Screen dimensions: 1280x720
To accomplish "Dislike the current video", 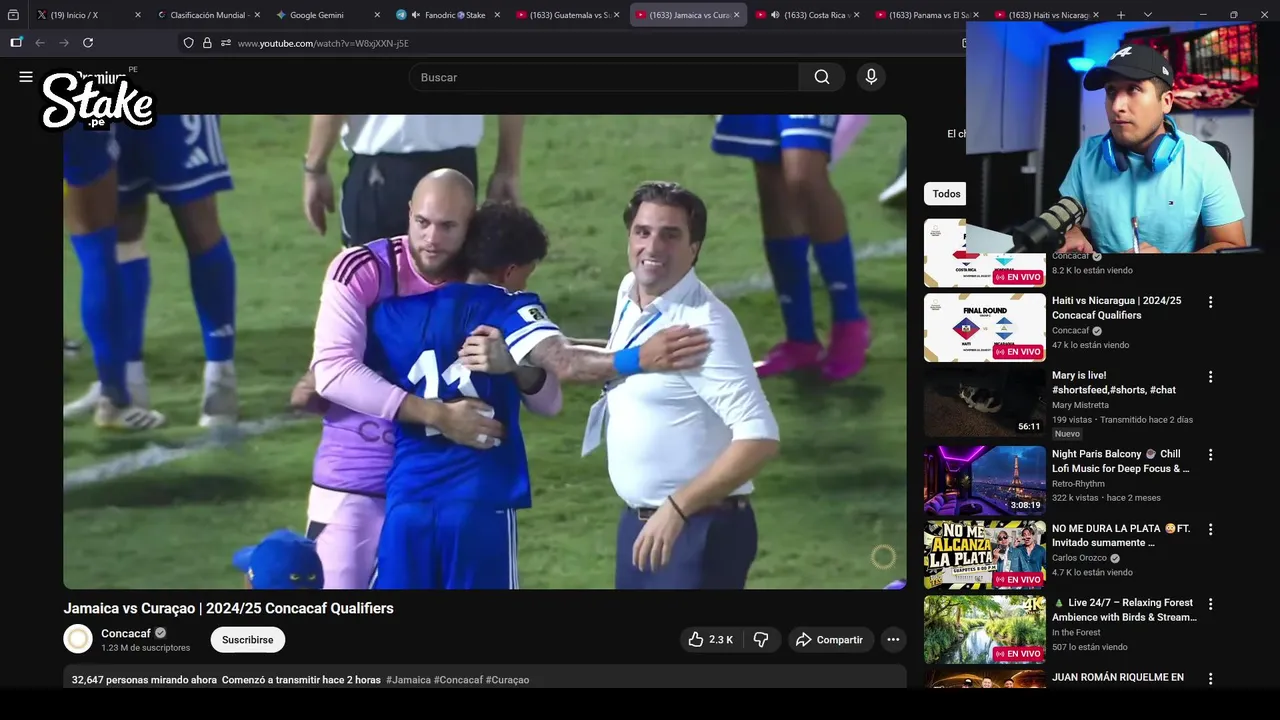I will pyautogui.click(x=761, y=640).
